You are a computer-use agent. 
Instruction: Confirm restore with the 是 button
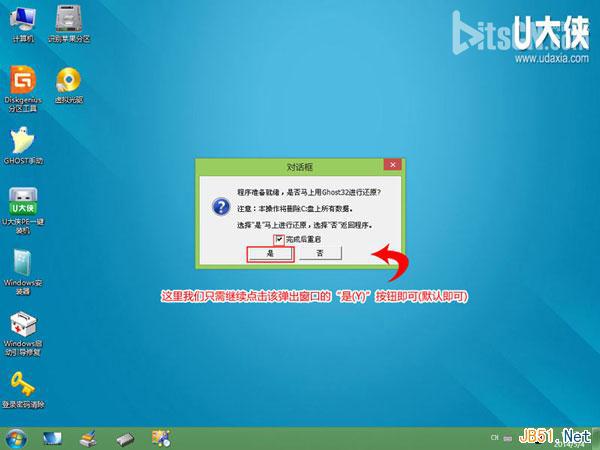(270, 254)
